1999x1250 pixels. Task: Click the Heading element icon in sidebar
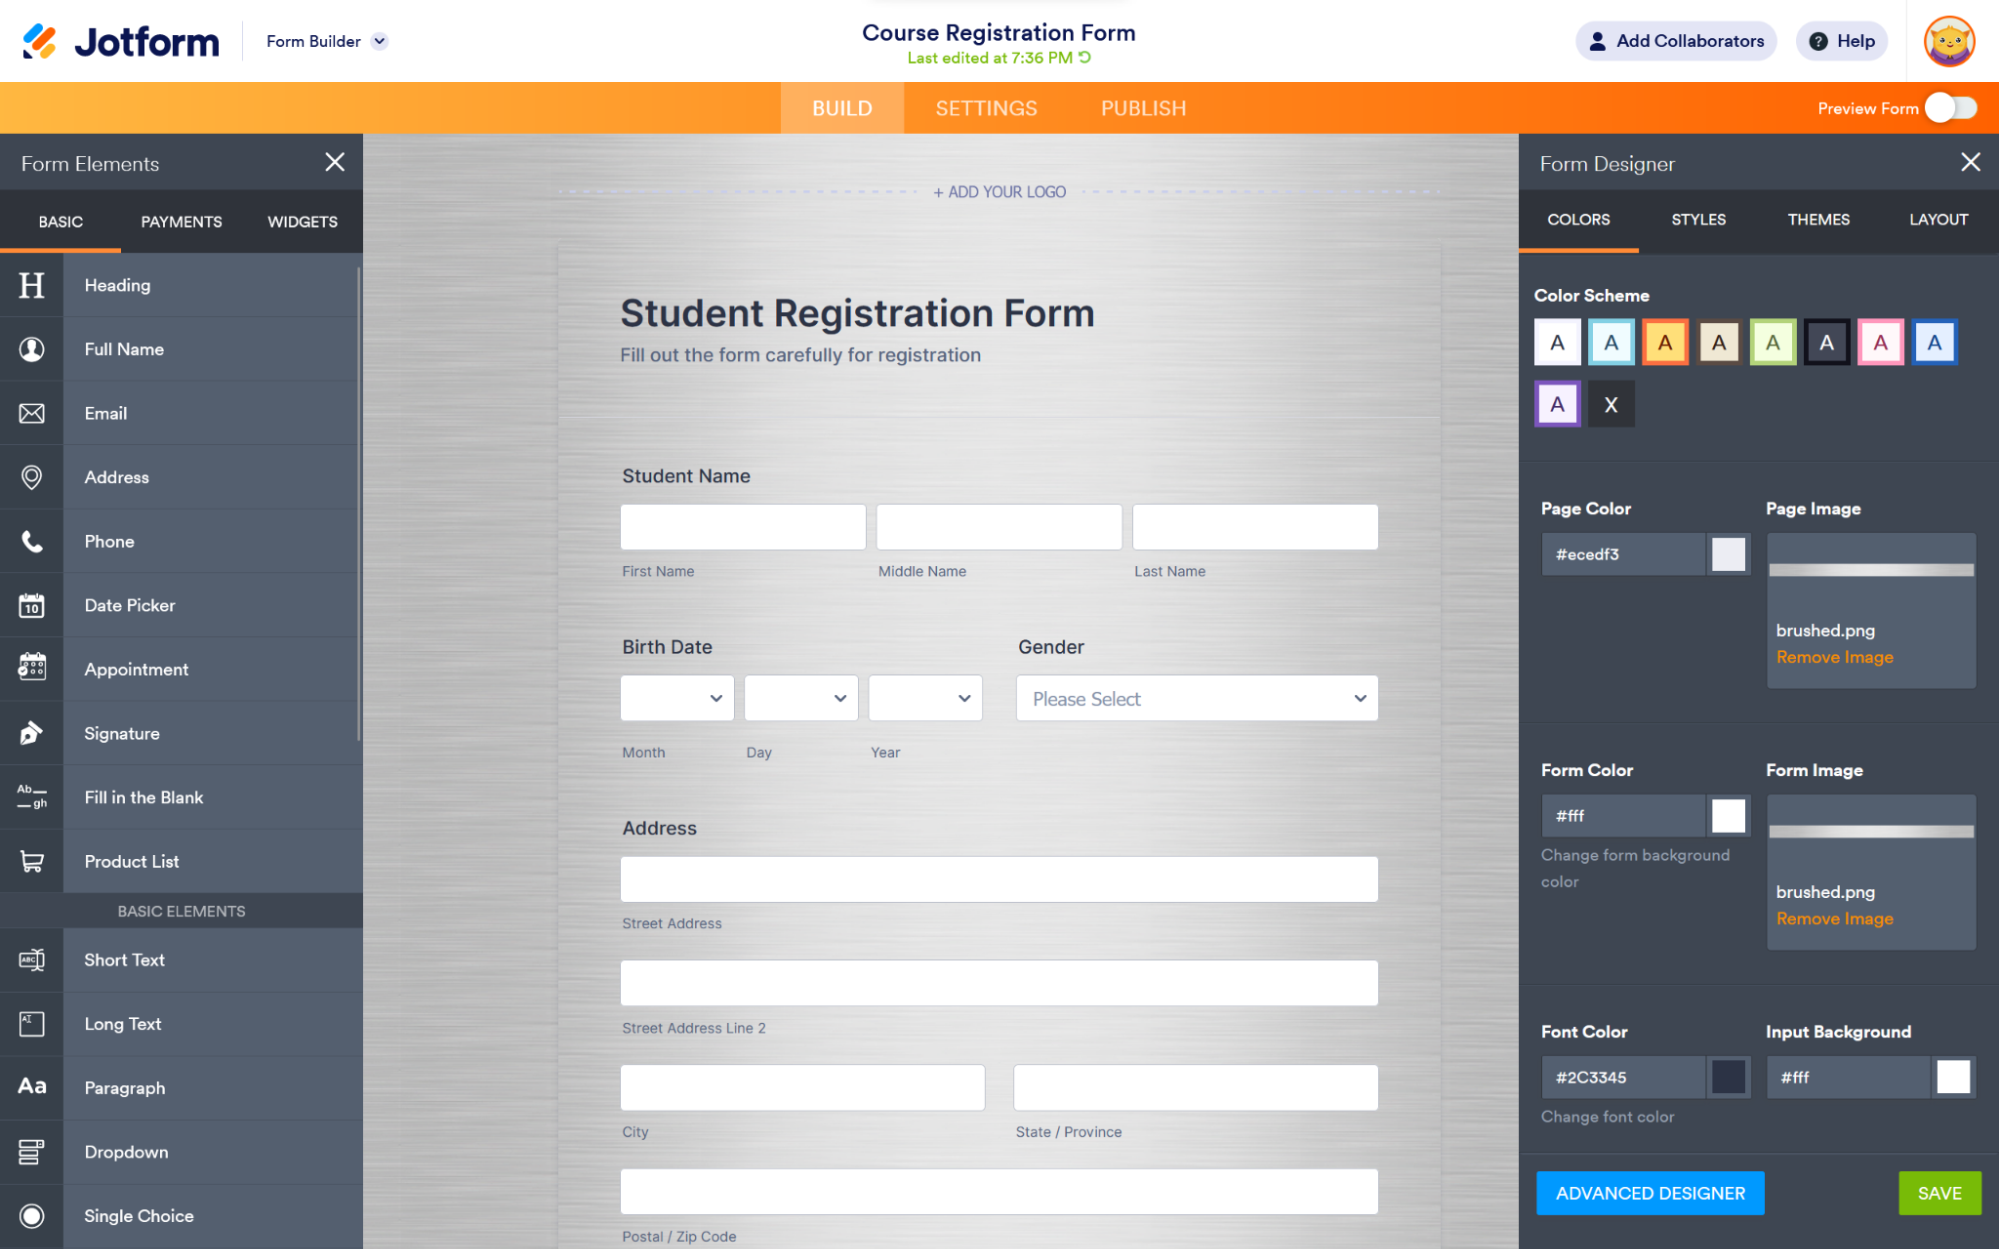click(x=32, y=285)
